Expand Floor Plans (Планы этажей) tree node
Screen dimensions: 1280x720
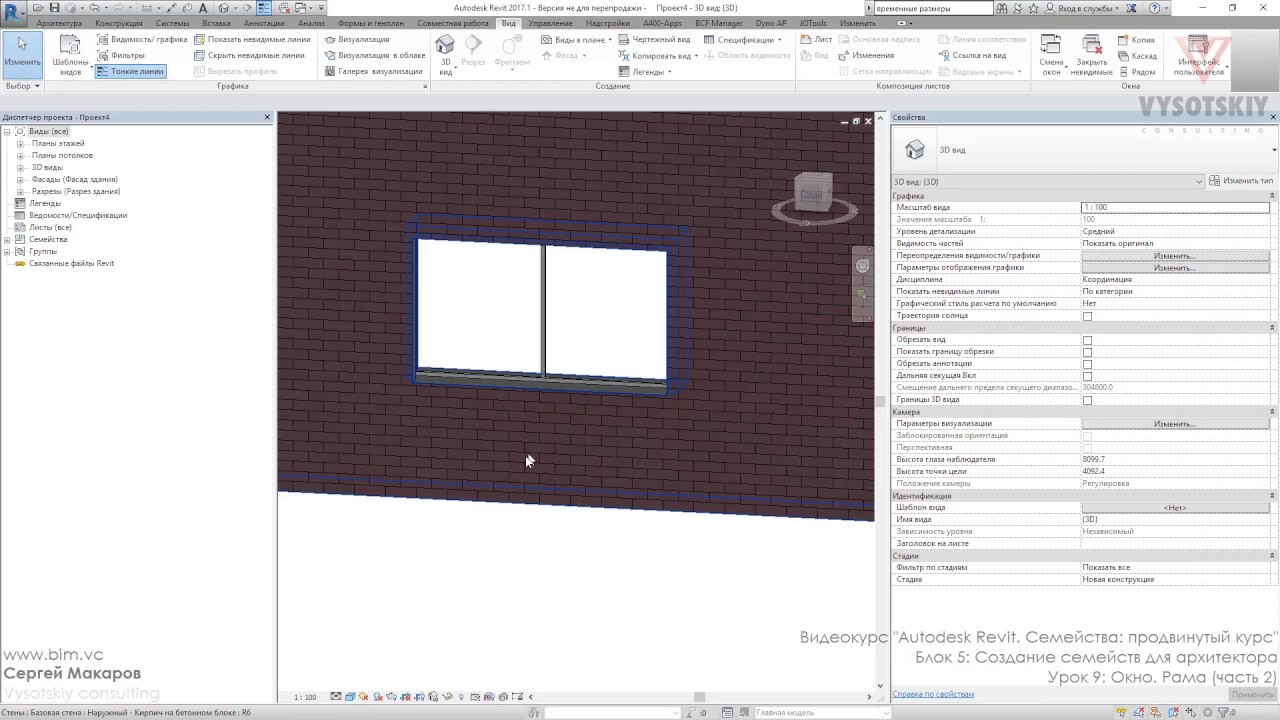click(x=20, y=144)
